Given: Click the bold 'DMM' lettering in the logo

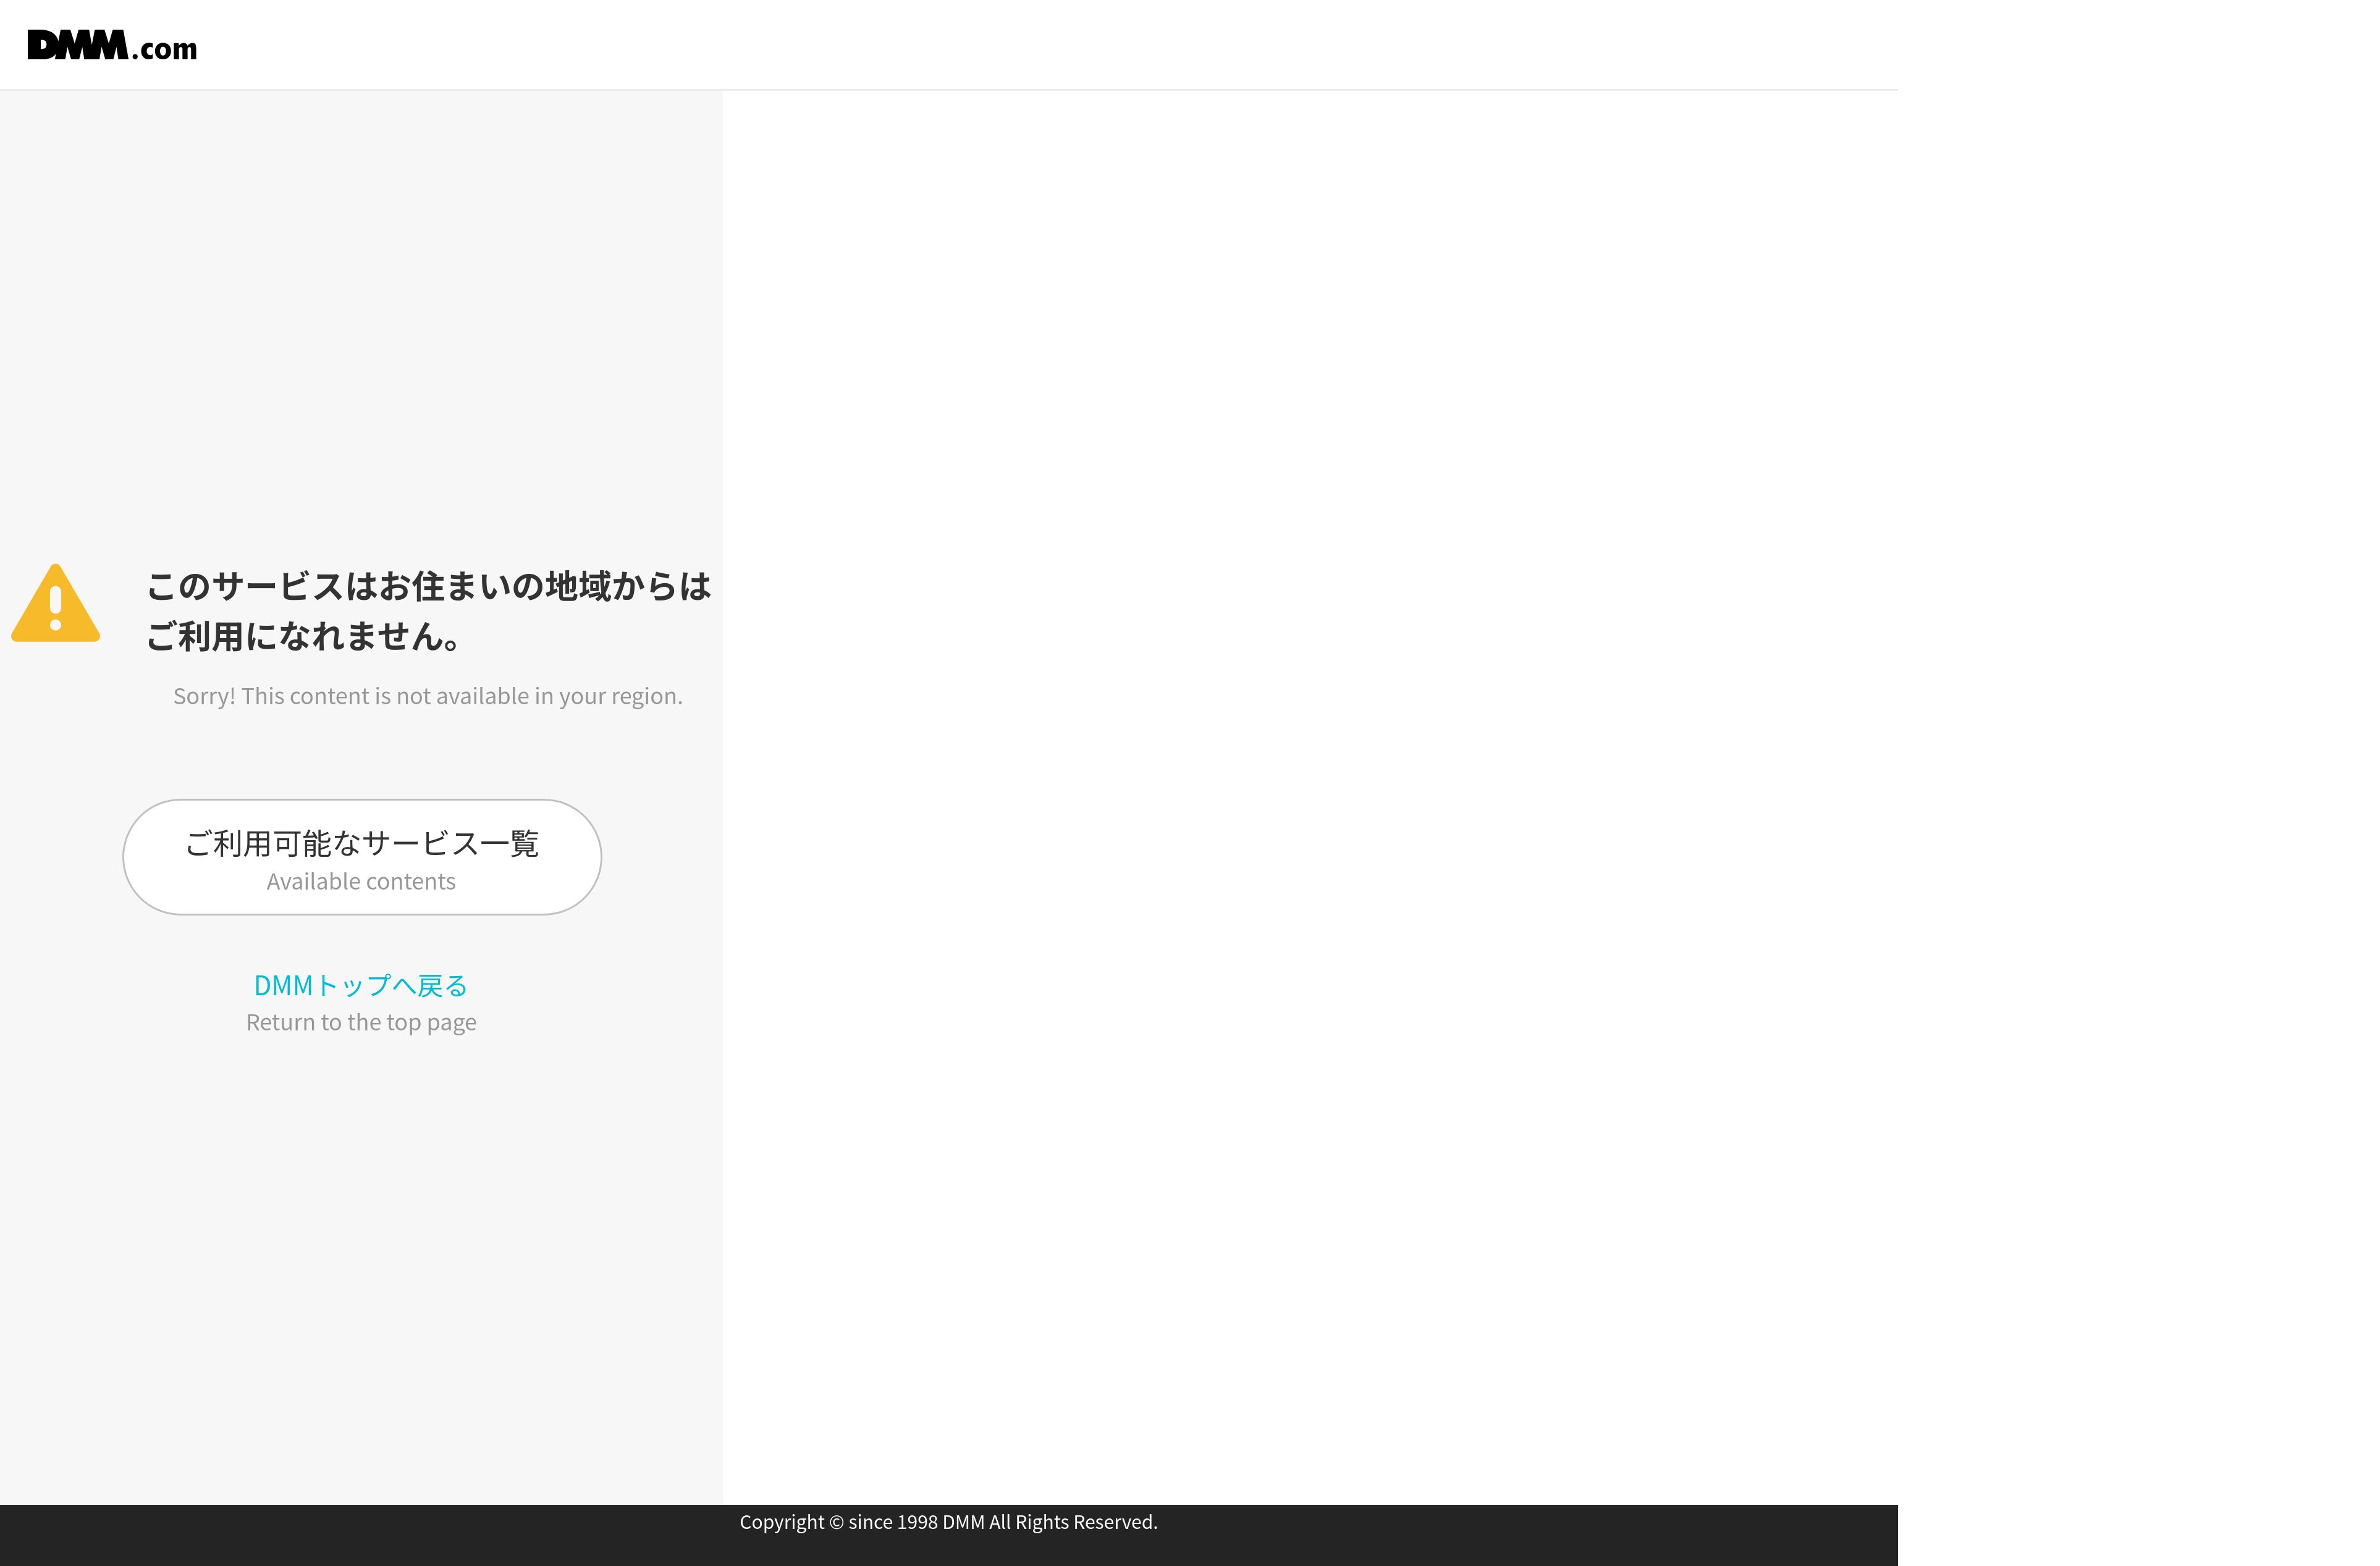Looking at the screenshot, I should click(77, 45).
